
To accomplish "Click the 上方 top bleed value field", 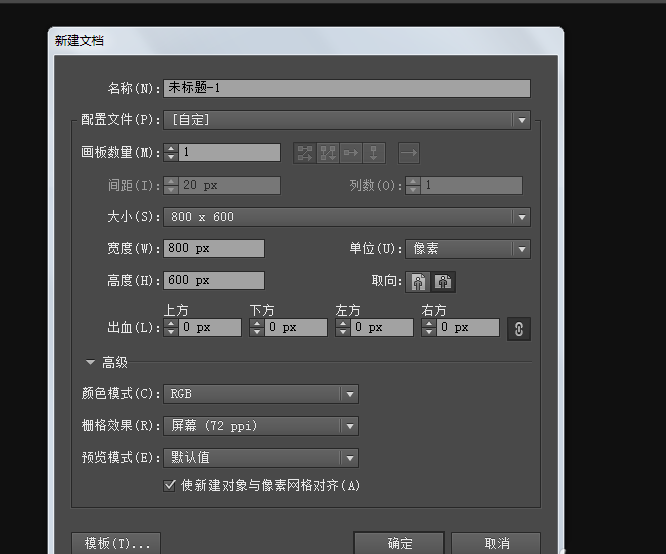I will [210, 328].
